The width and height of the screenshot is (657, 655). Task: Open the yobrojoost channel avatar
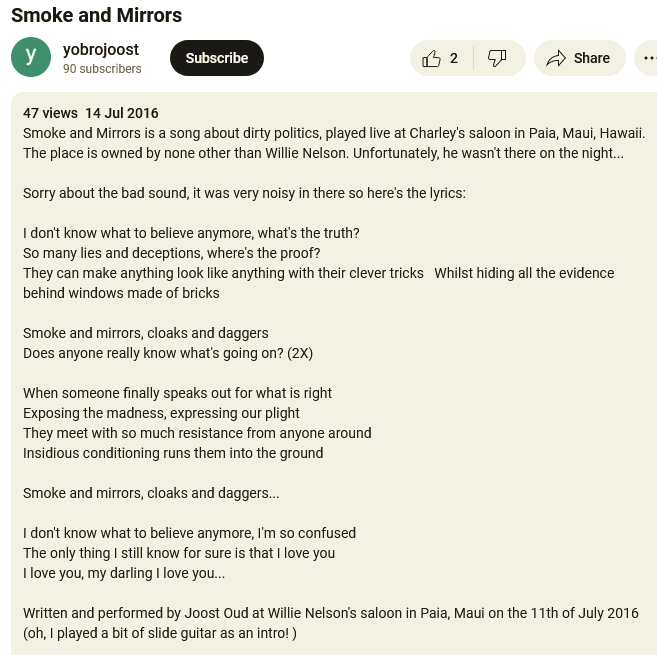pos(31,58)
